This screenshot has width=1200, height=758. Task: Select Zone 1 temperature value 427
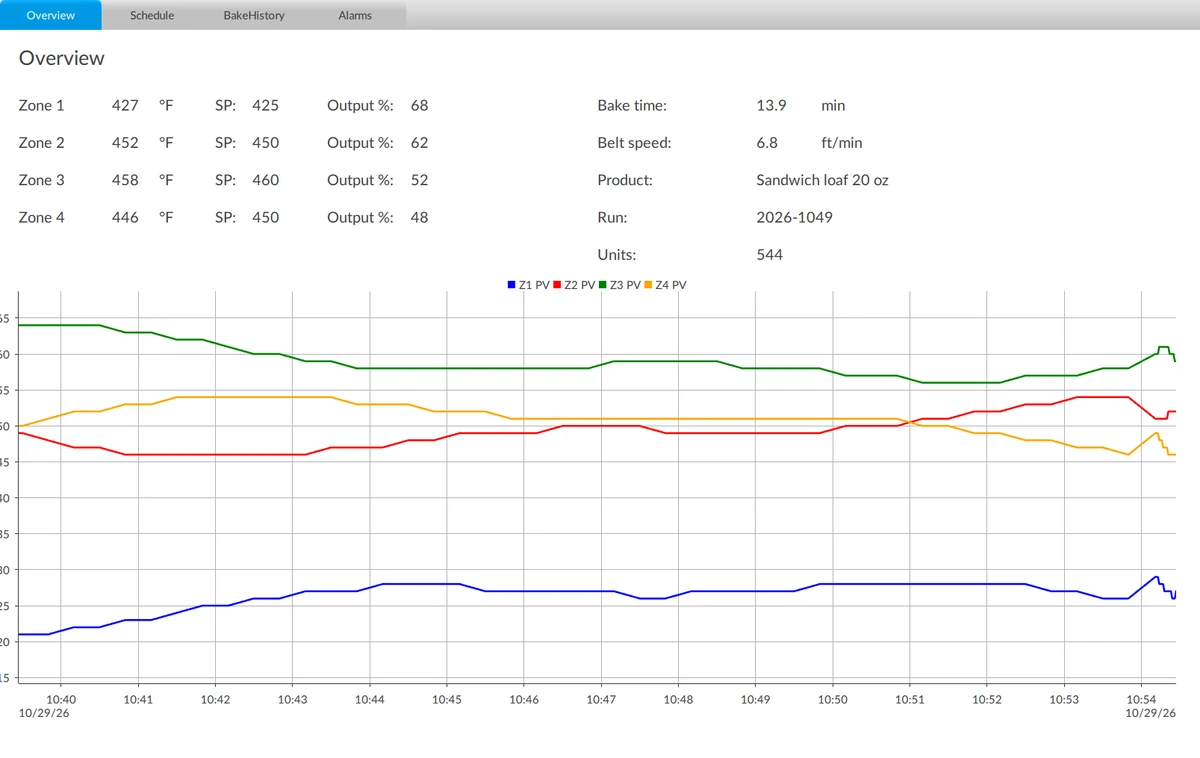[125, 105]
